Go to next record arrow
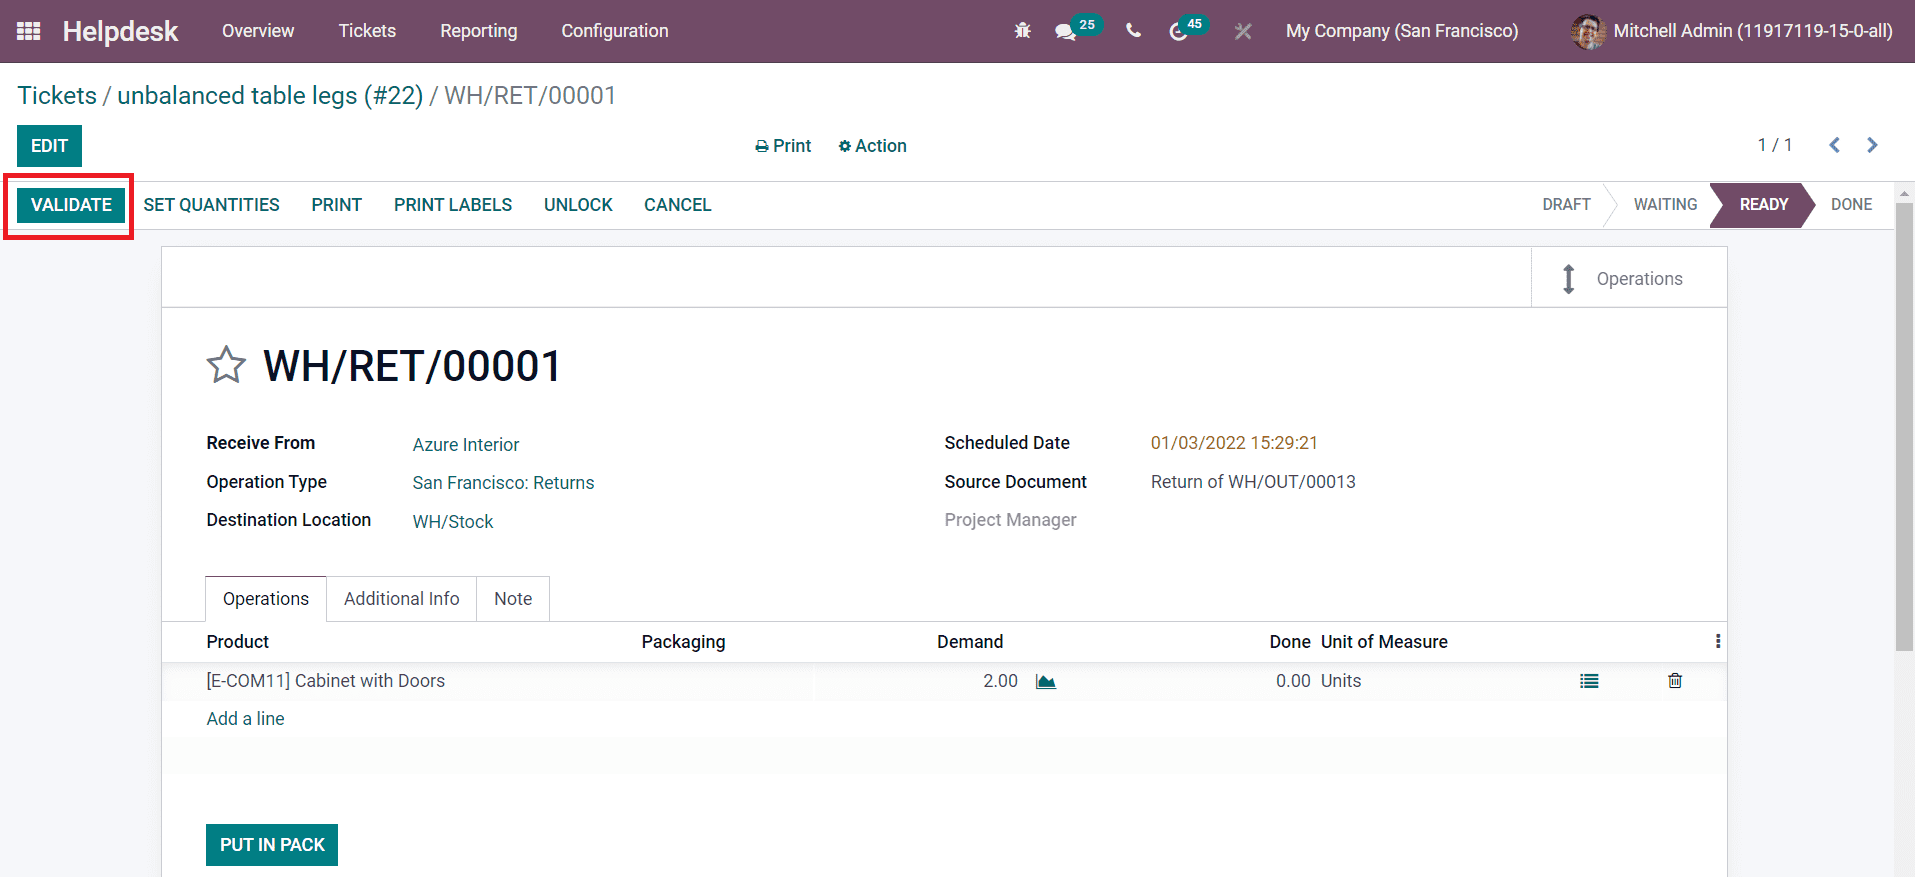The height and width of the screenshot is (877, 1915). coord(1872,145)
